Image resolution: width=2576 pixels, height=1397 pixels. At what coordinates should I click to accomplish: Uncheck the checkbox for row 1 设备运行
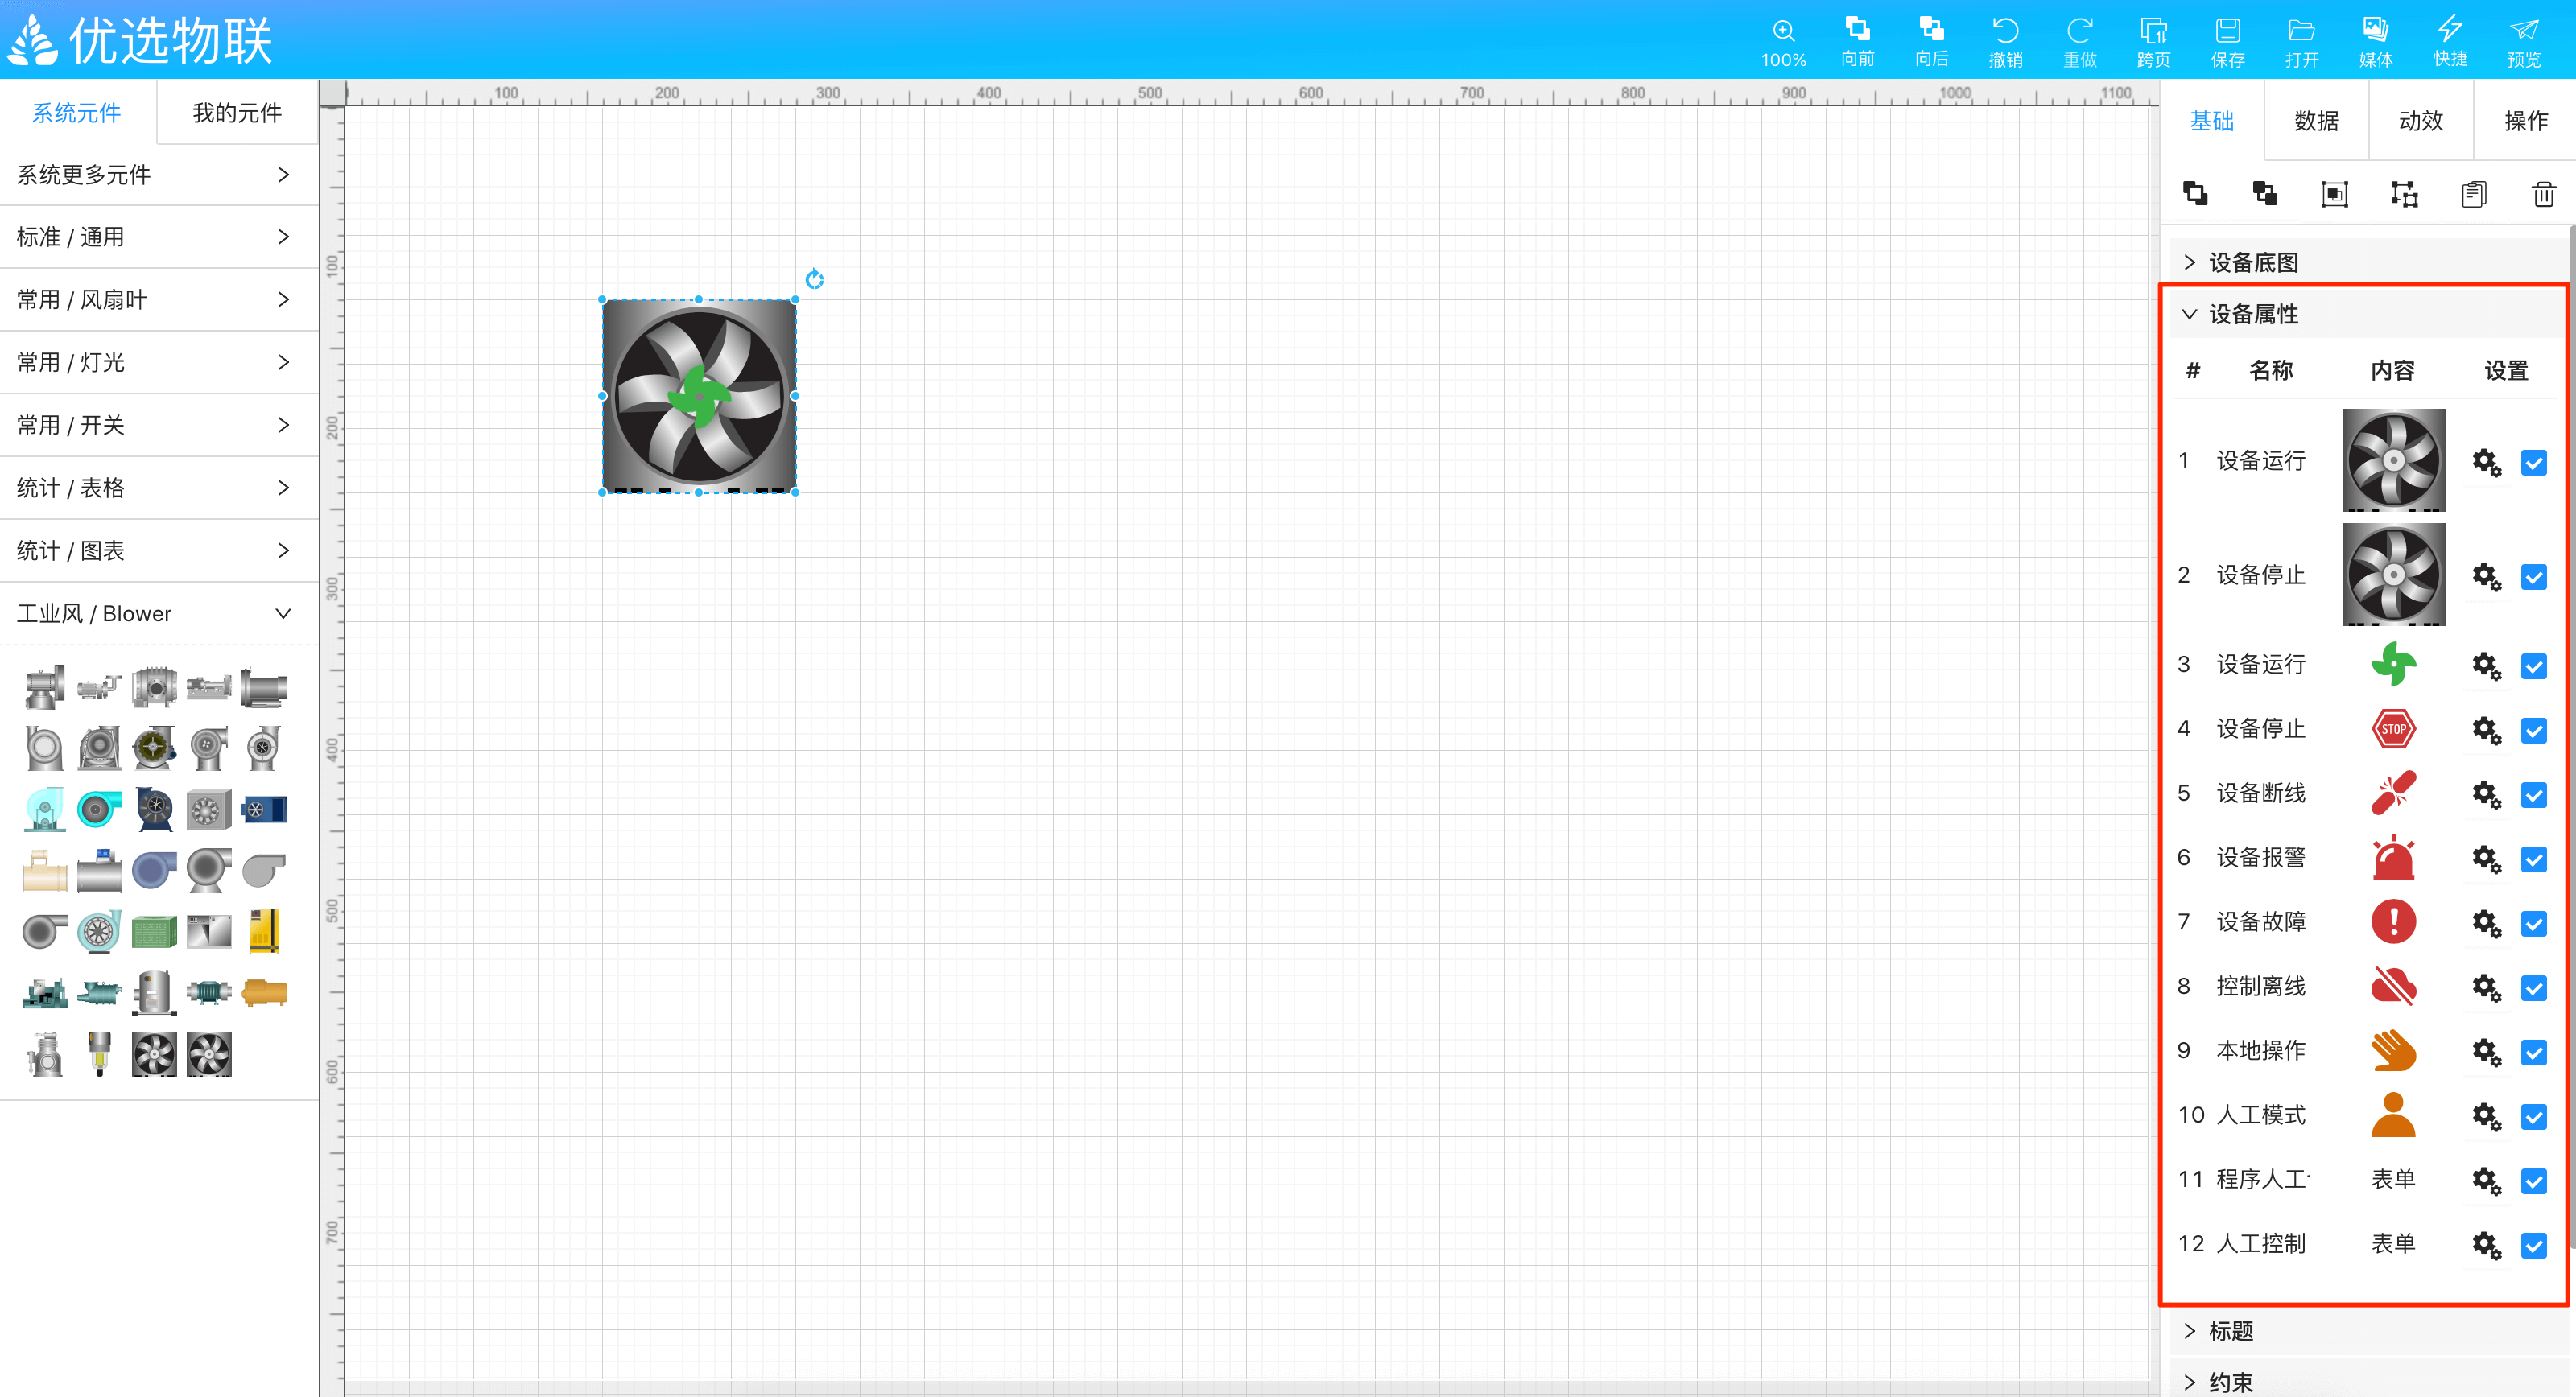pyautogui.click(x=2533, y=462)
